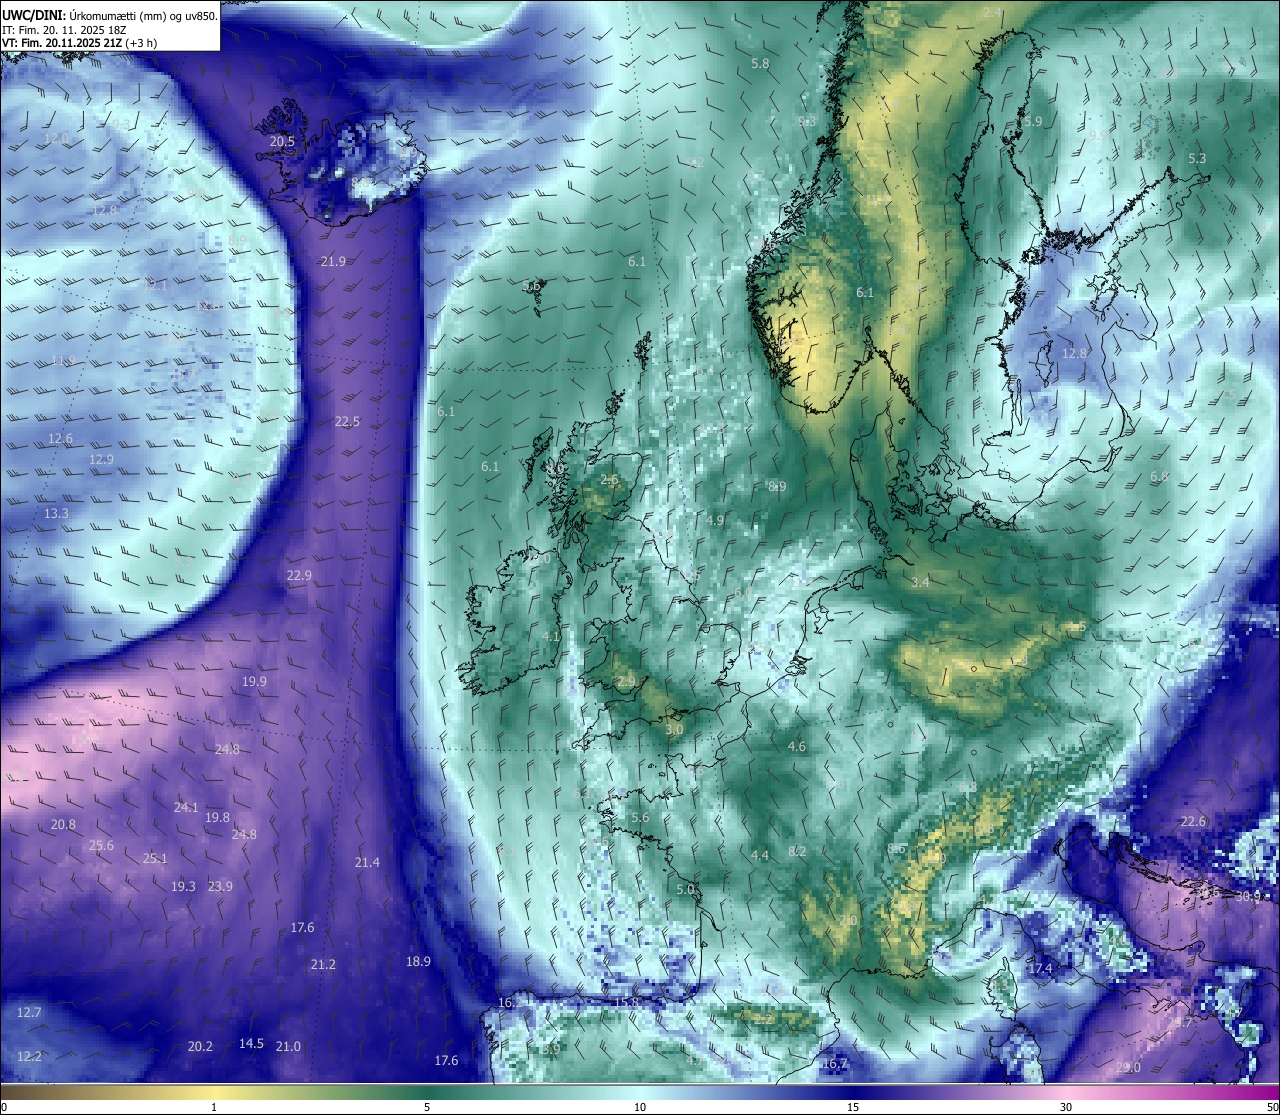Click the 21.9 value south of Iceland

333,261
